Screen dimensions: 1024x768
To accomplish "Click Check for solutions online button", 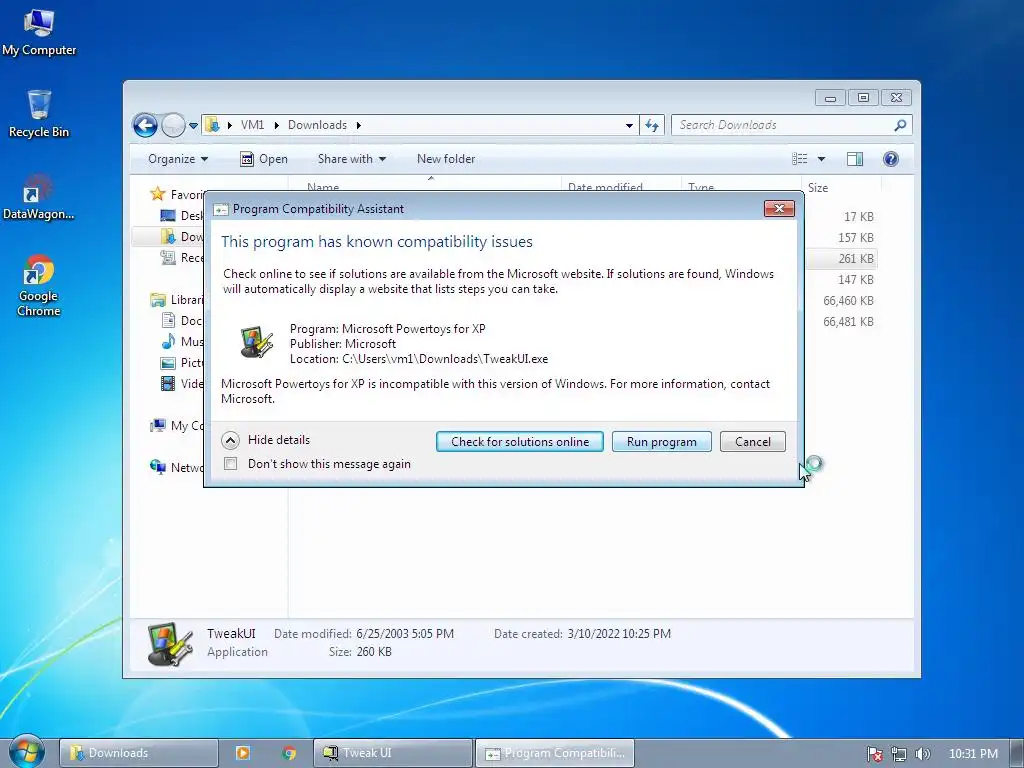I will click(x=520, y=441).
